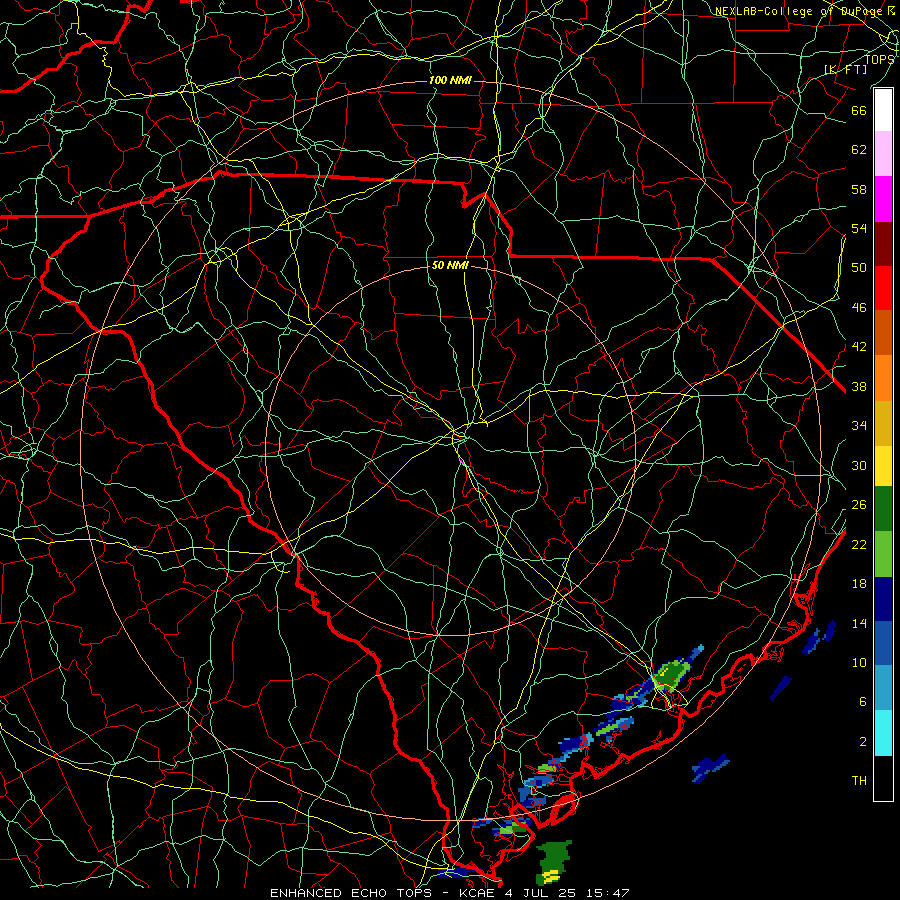The width and height of the screenshot is (900, 900).
Task: Click the dark orange 46 kft swatch
Action: 883,333
